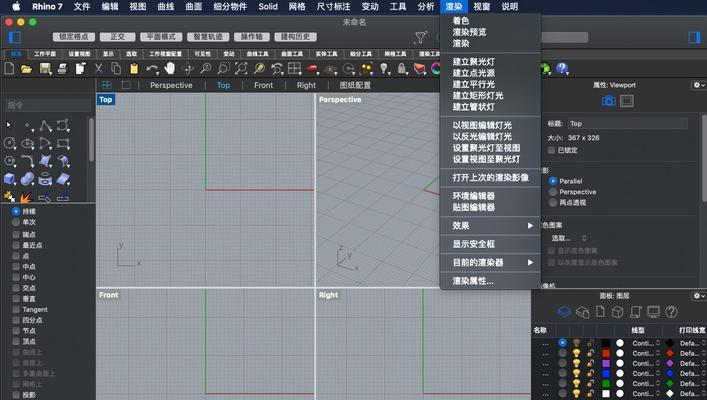
Task: Toggle the right sidebar panel icon
Action: pyautogui.click(x=694, y=37)
